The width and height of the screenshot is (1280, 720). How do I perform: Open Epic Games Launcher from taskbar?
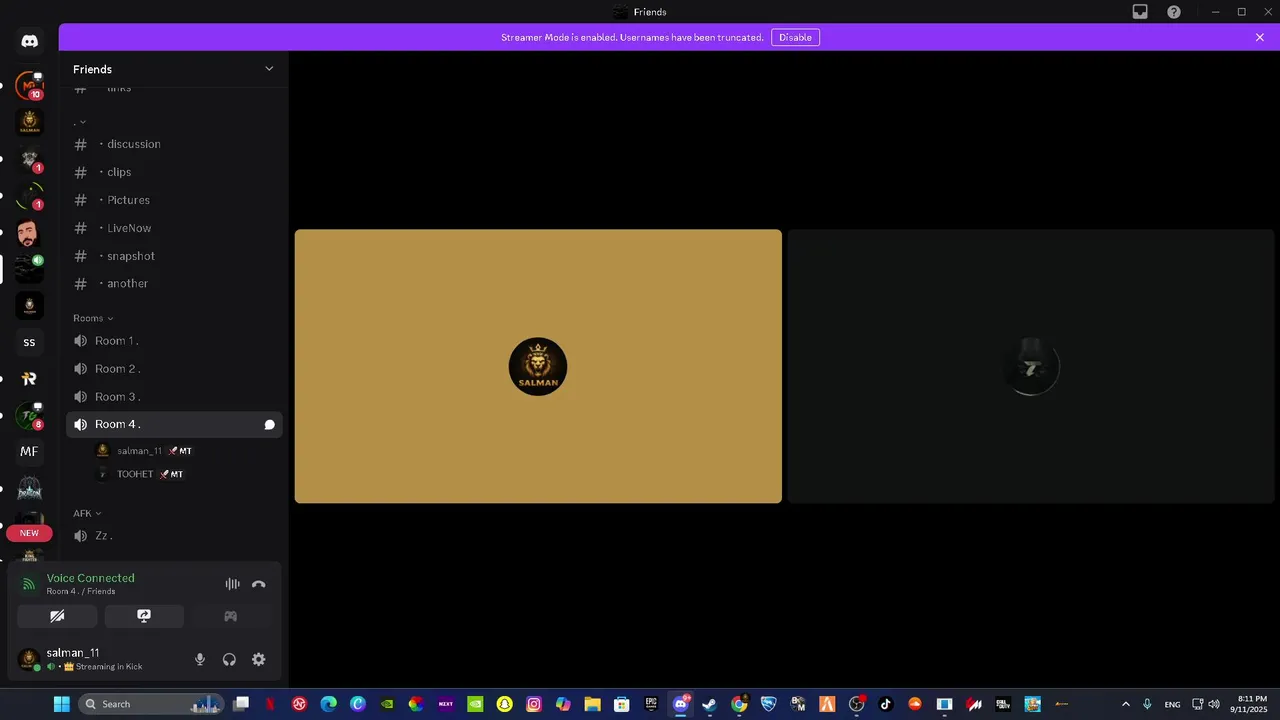tap(651, 704)
